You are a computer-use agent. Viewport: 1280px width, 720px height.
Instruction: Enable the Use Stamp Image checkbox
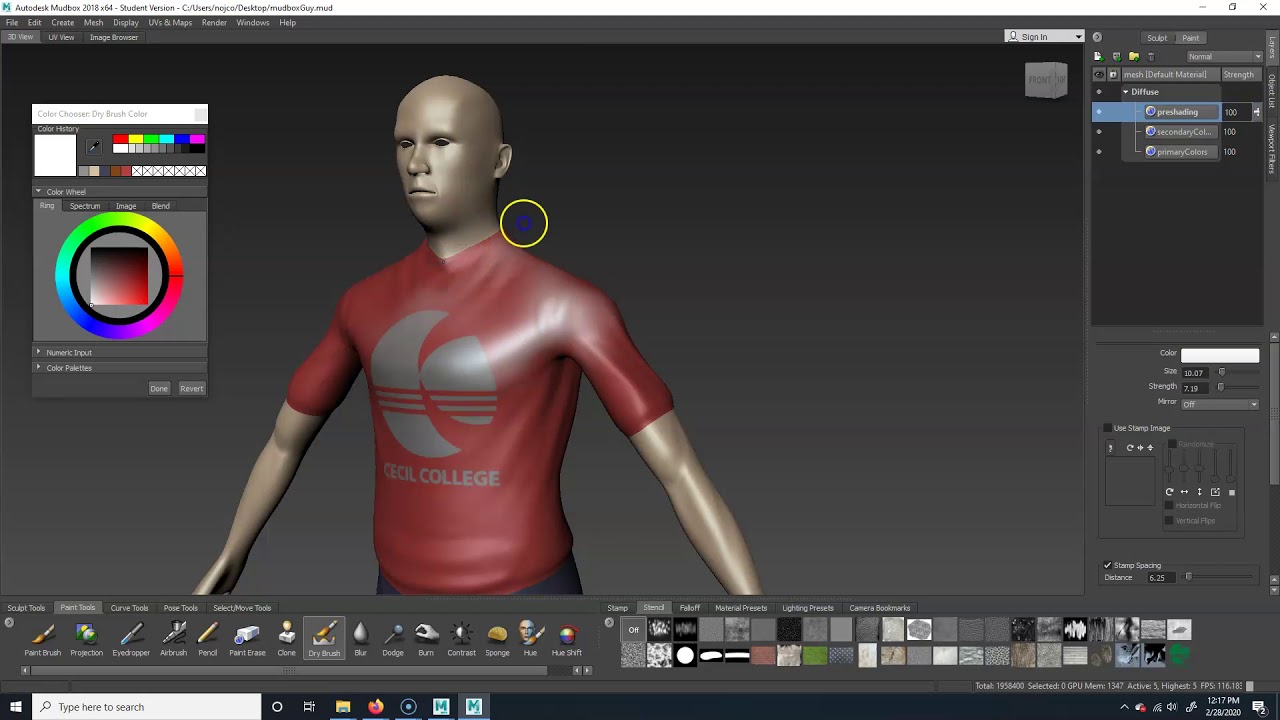1107,428
